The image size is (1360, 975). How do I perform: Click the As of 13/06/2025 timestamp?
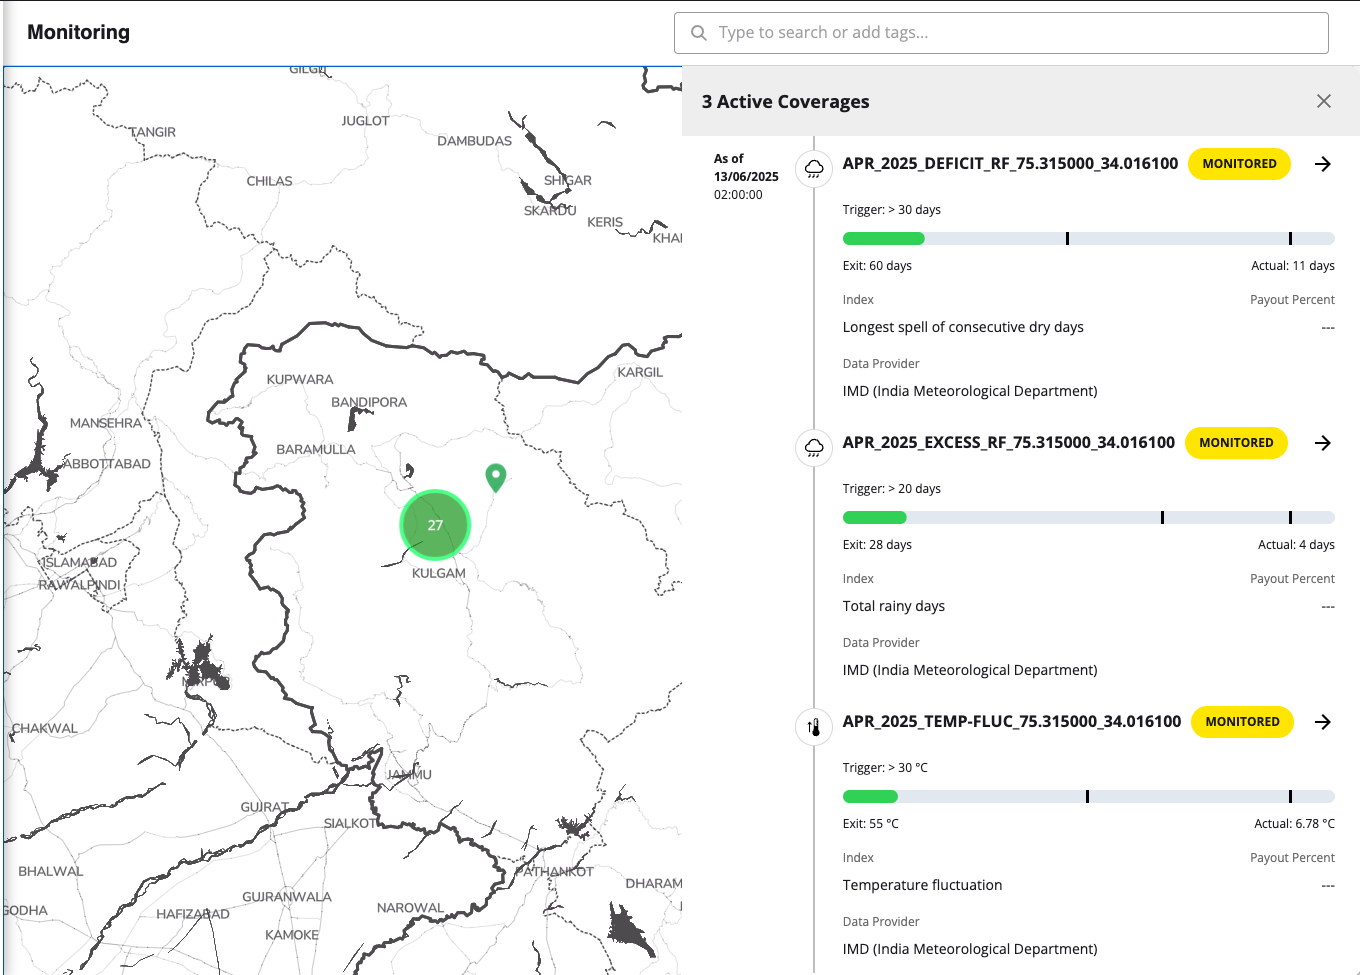pos(746,177)
